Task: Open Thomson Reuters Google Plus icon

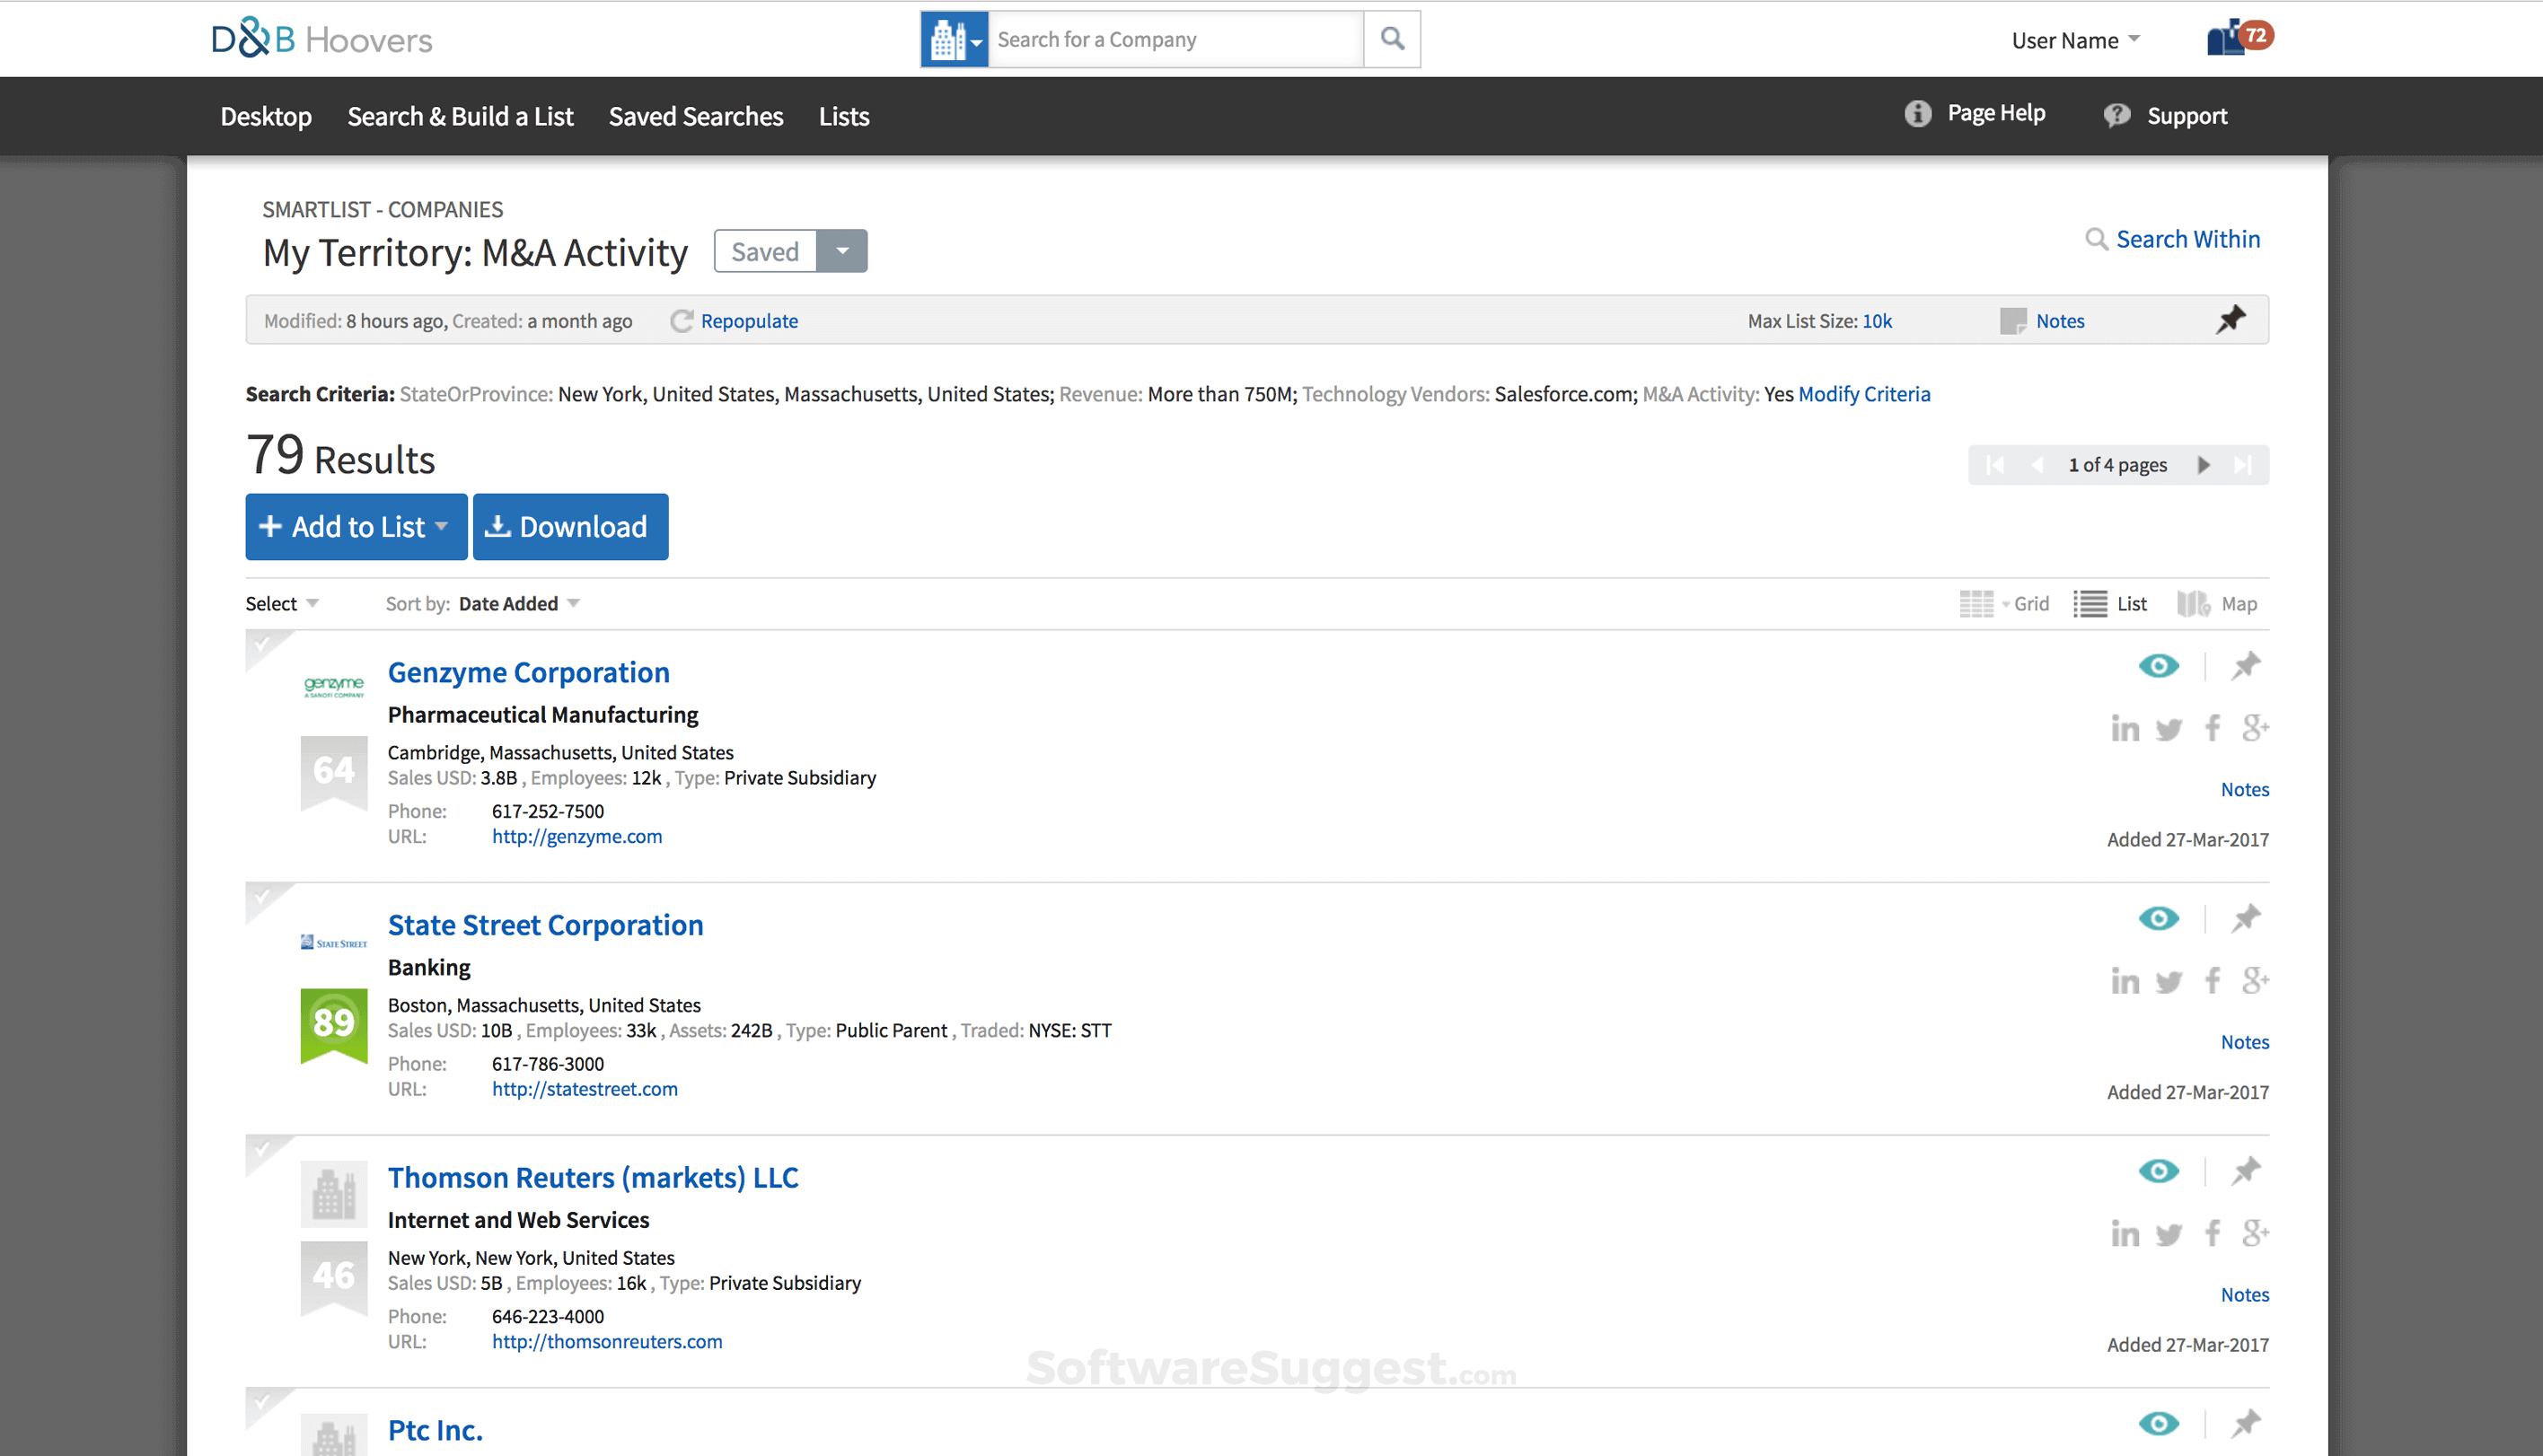Action: point(2255,1232)
